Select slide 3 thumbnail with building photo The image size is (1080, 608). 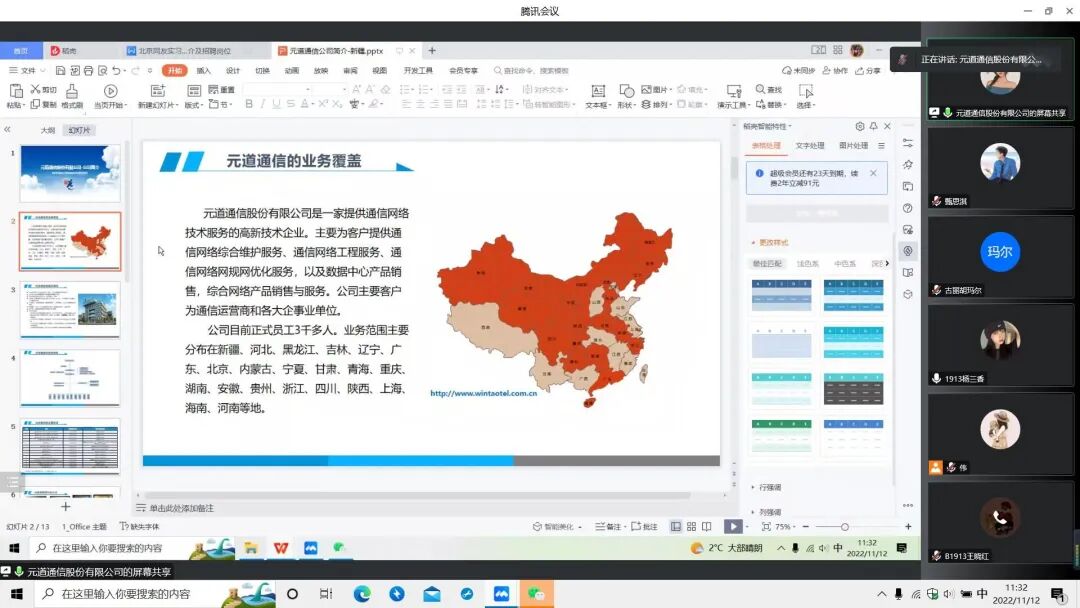70,309
